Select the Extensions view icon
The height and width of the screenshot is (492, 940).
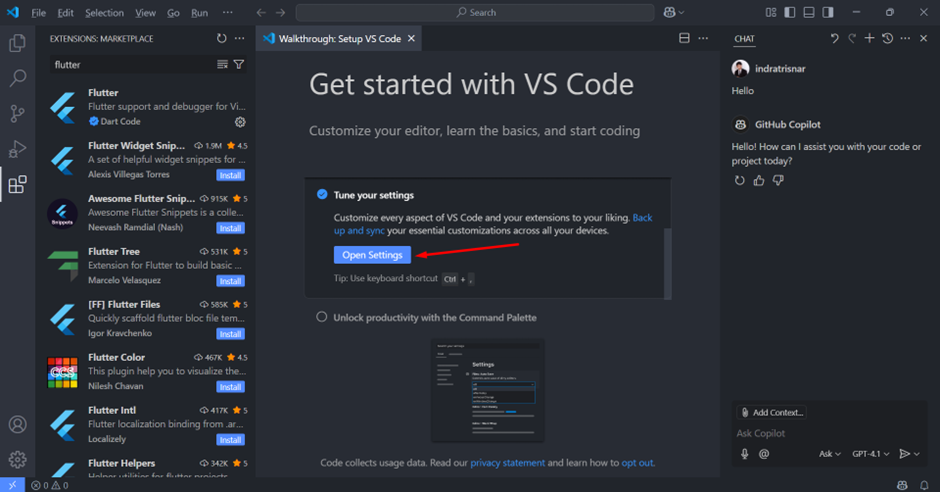(17, 184)
